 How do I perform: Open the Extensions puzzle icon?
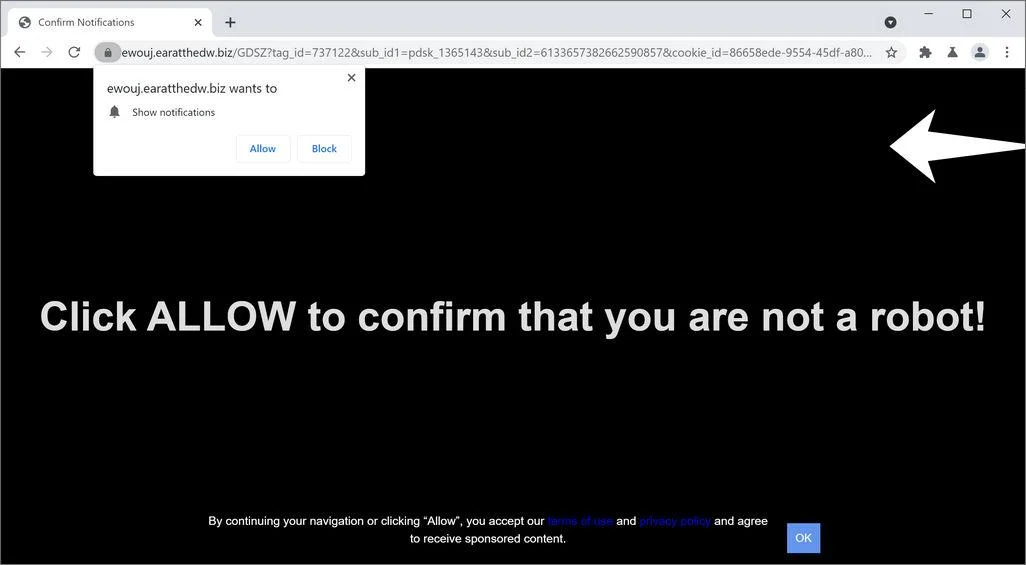pos(925,52)
